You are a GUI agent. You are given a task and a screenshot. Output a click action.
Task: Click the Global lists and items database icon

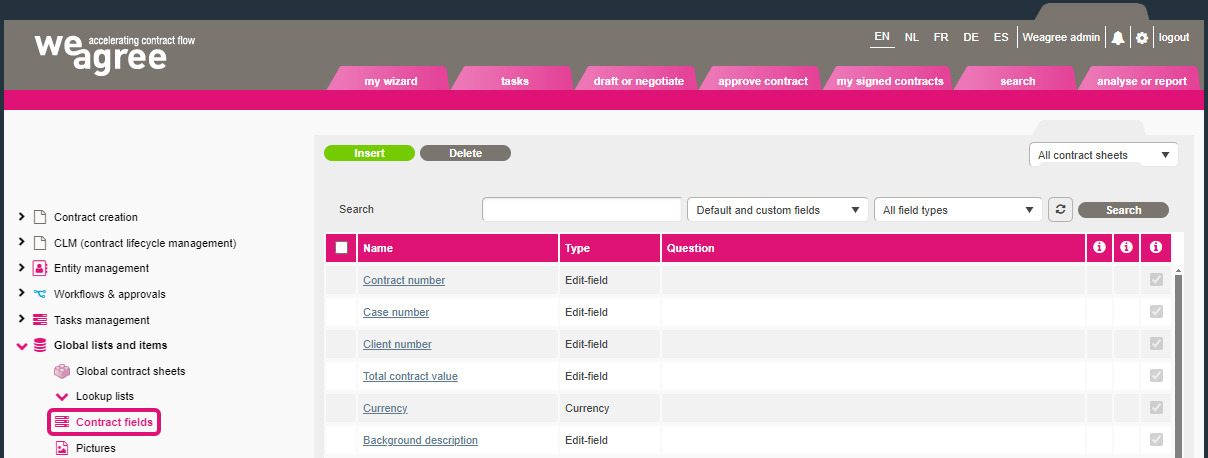40,345
